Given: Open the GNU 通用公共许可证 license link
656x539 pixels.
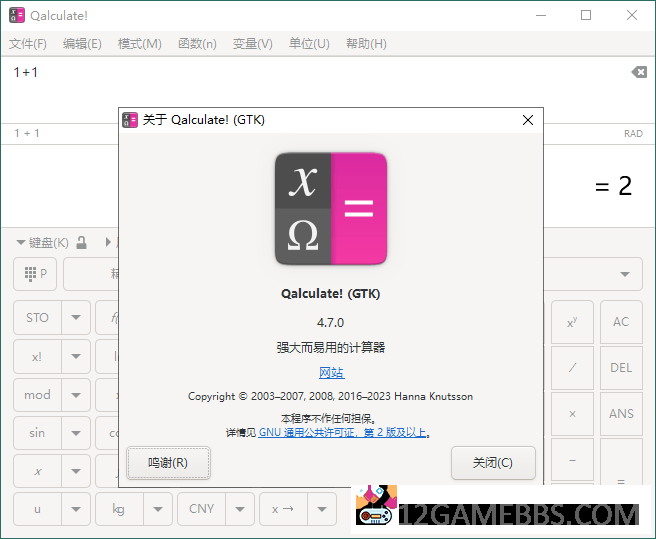Looking at the screenshot, I should point(342,432).
